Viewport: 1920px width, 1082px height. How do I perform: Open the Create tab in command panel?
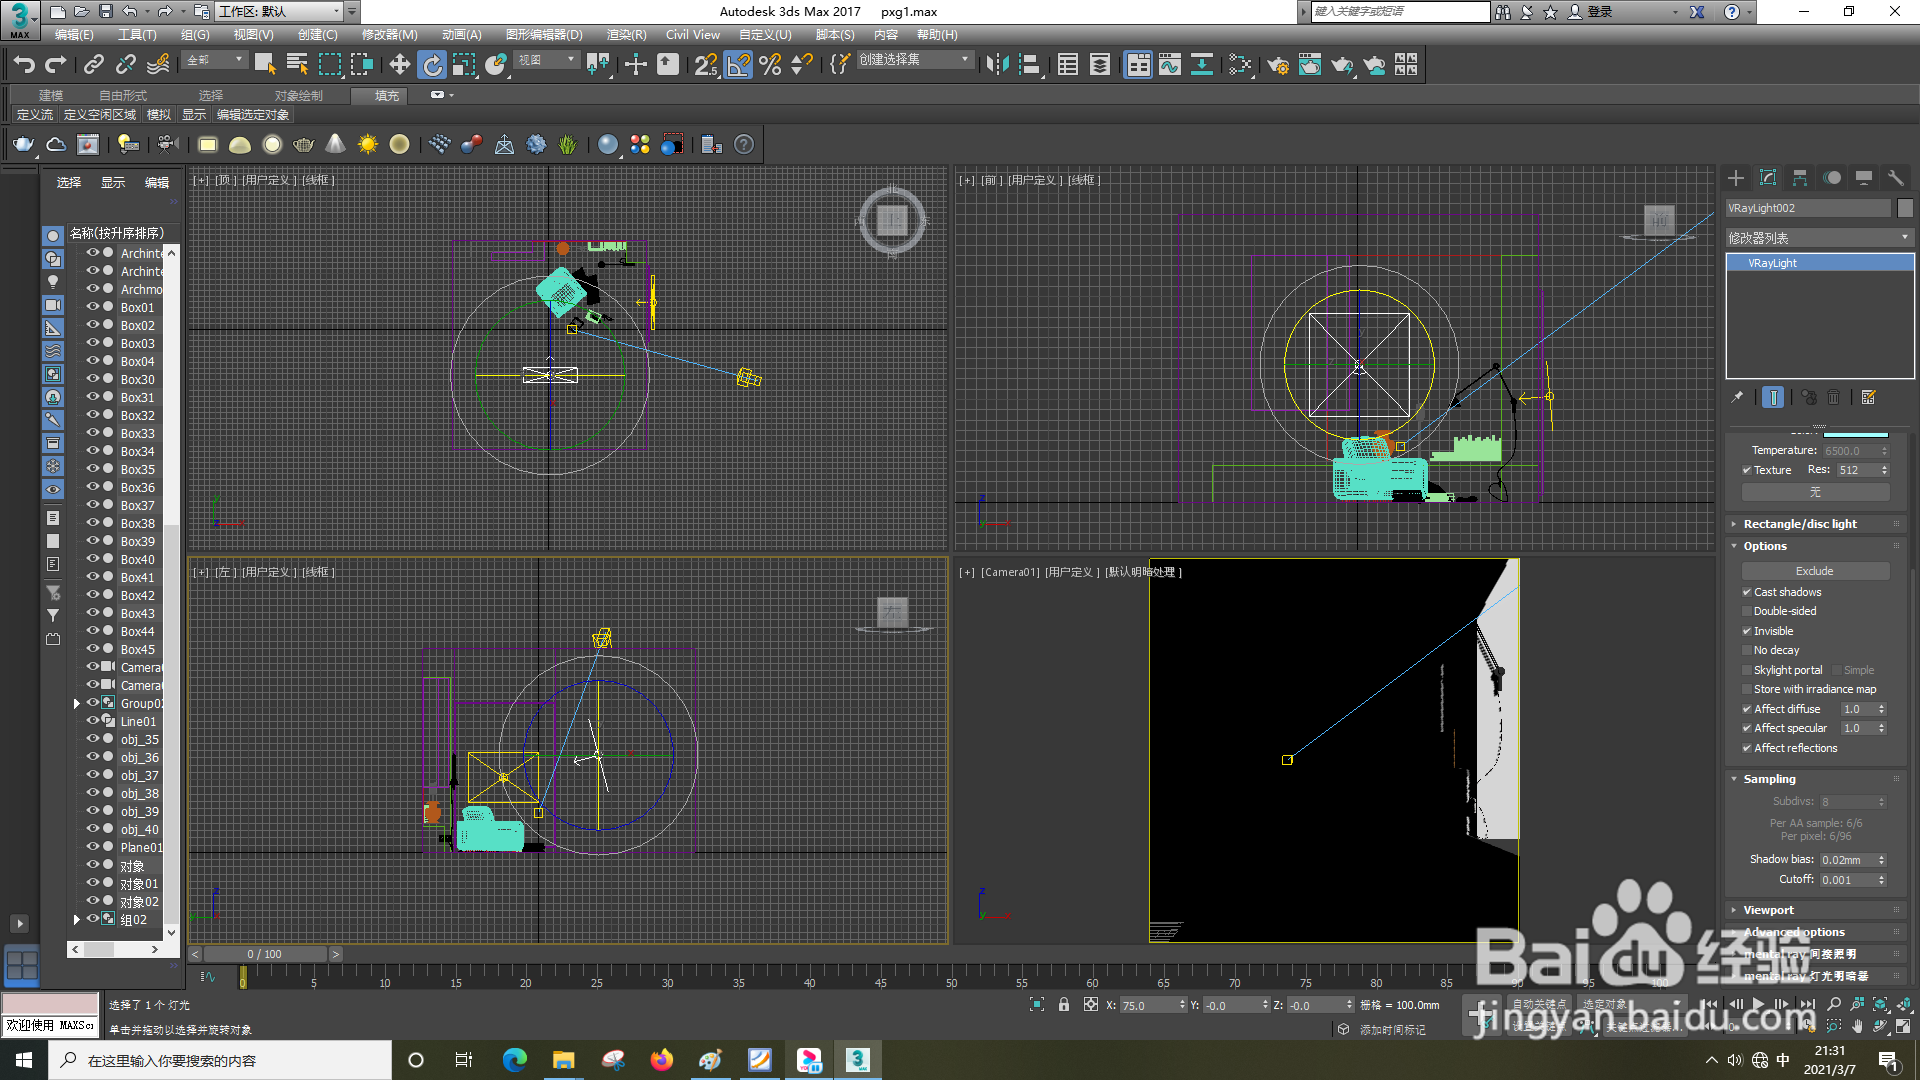tap(1736, 178)
